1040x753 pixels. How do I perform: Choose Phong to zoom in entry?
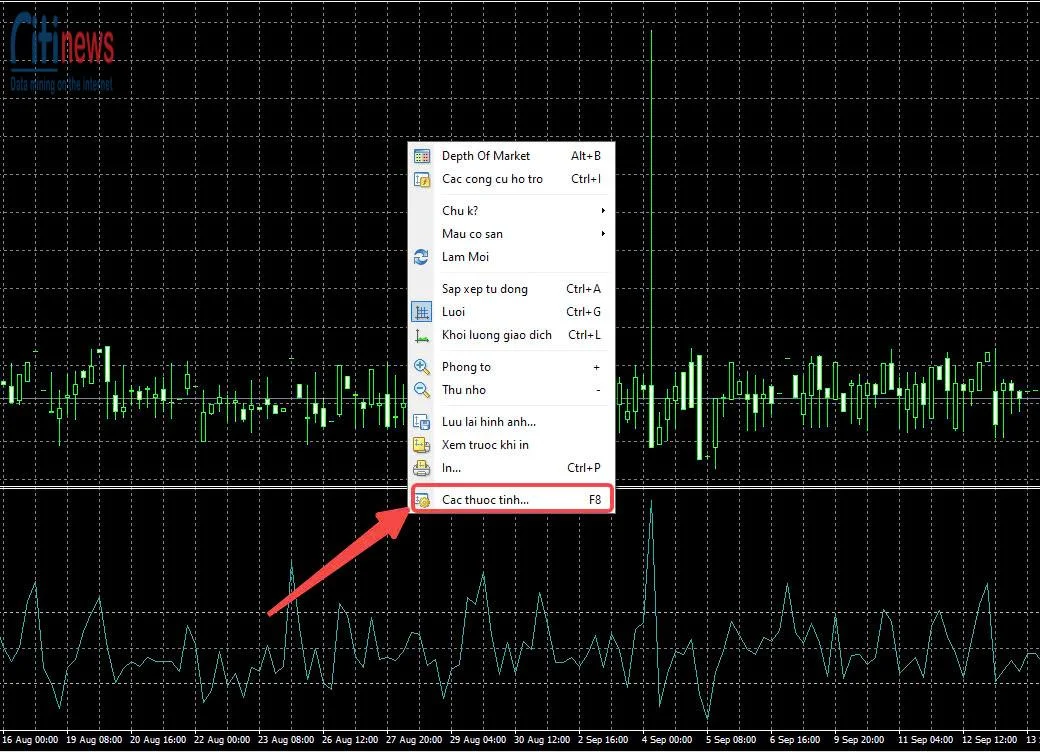(x=511, y=367)
